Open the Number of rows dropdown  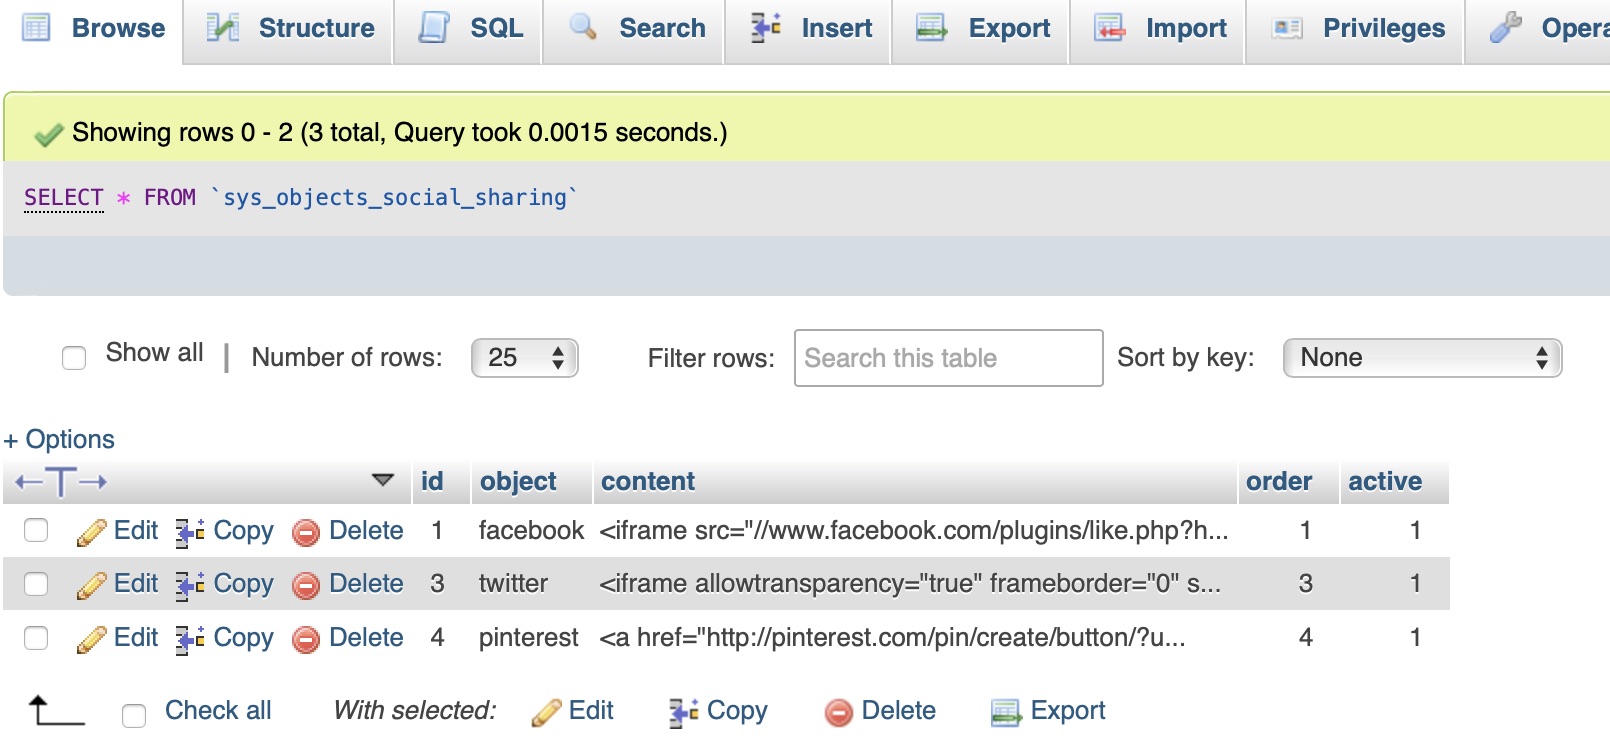[524, 358]
